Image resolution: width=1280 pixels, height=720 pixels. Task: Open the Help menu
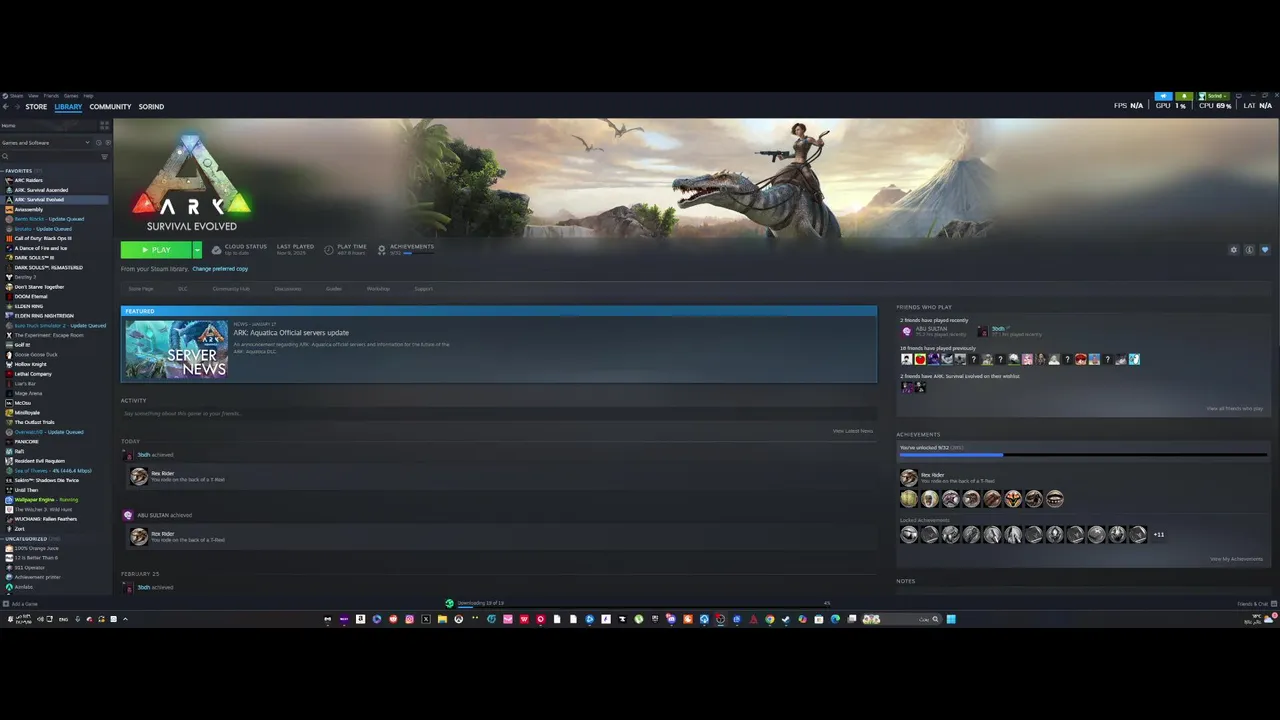point(88,96)
